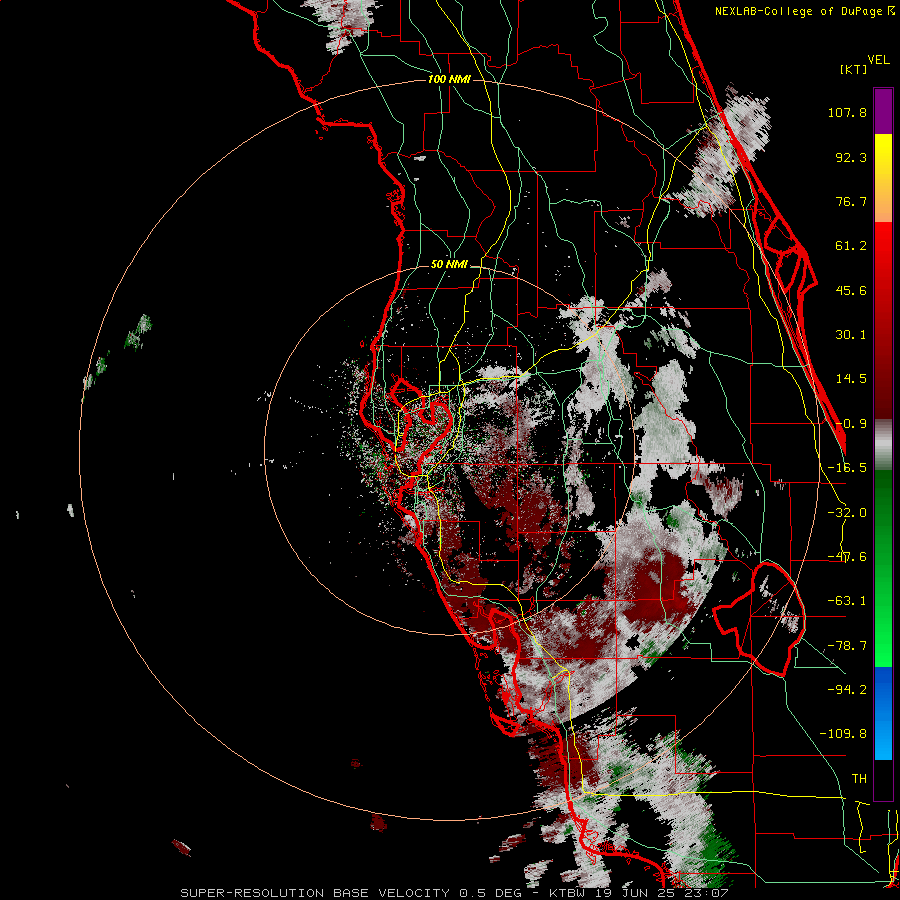The height and width of the screenshot is (900, 900).
Task: Click the TH label on the legend
Action: (x=859, y=779)
